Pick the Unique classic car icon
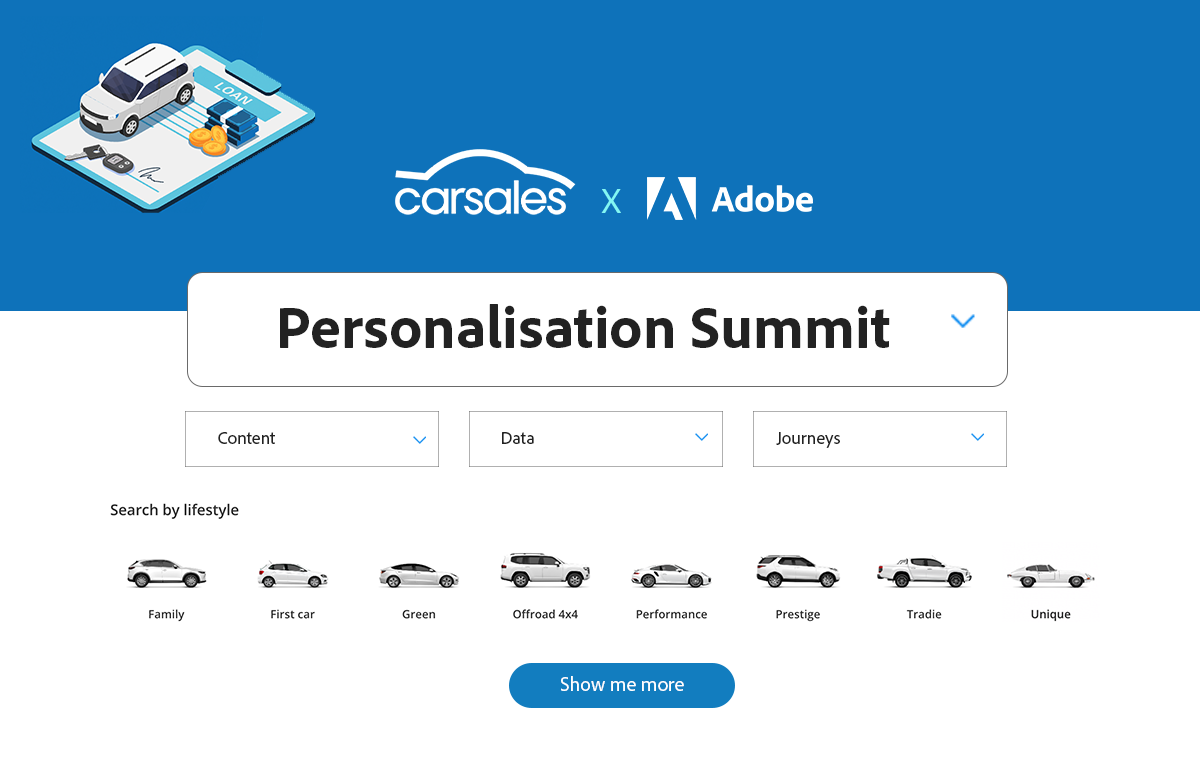This screenshot has height=768, width=1200. [1050, 575]
